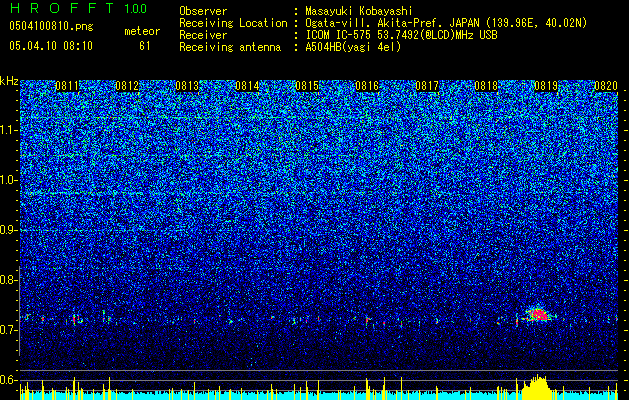Click the 0.6 frequency axis label
The width and height of the screenshot is (629, 400).
[8, 380]
